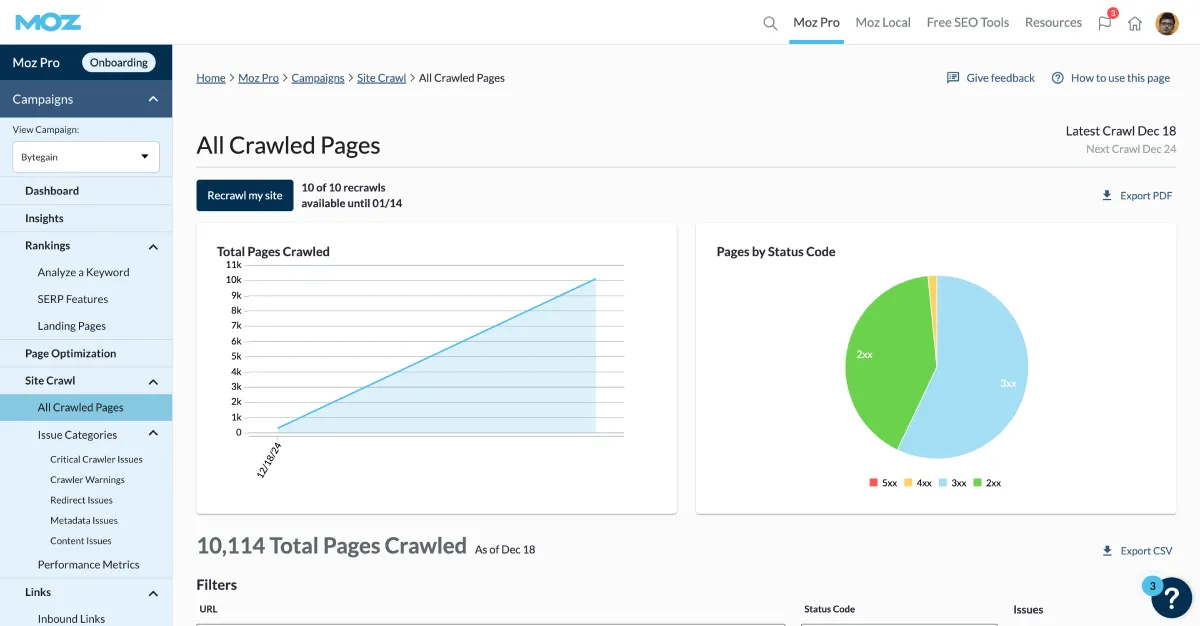Screen dimensions: 1200x626
Task: Open the search magnifier in the top navigation
Action: pos(769,22)
